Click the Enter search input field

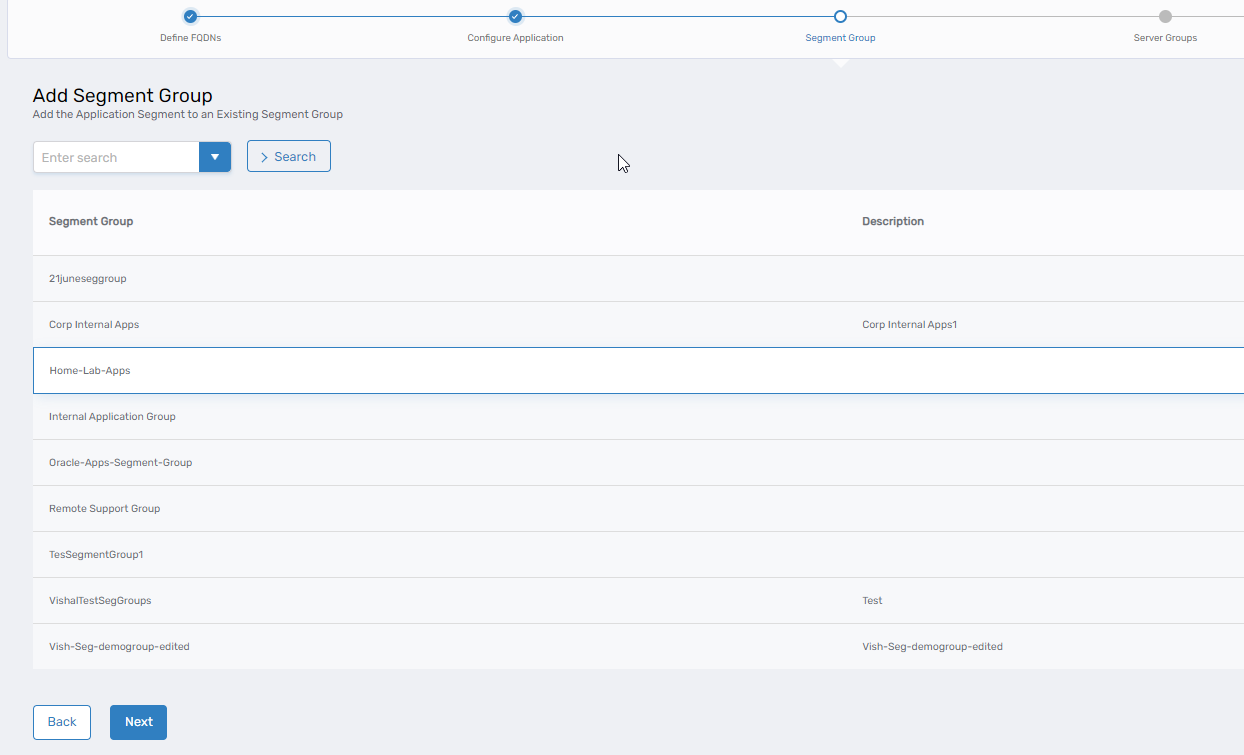point(116,157)
